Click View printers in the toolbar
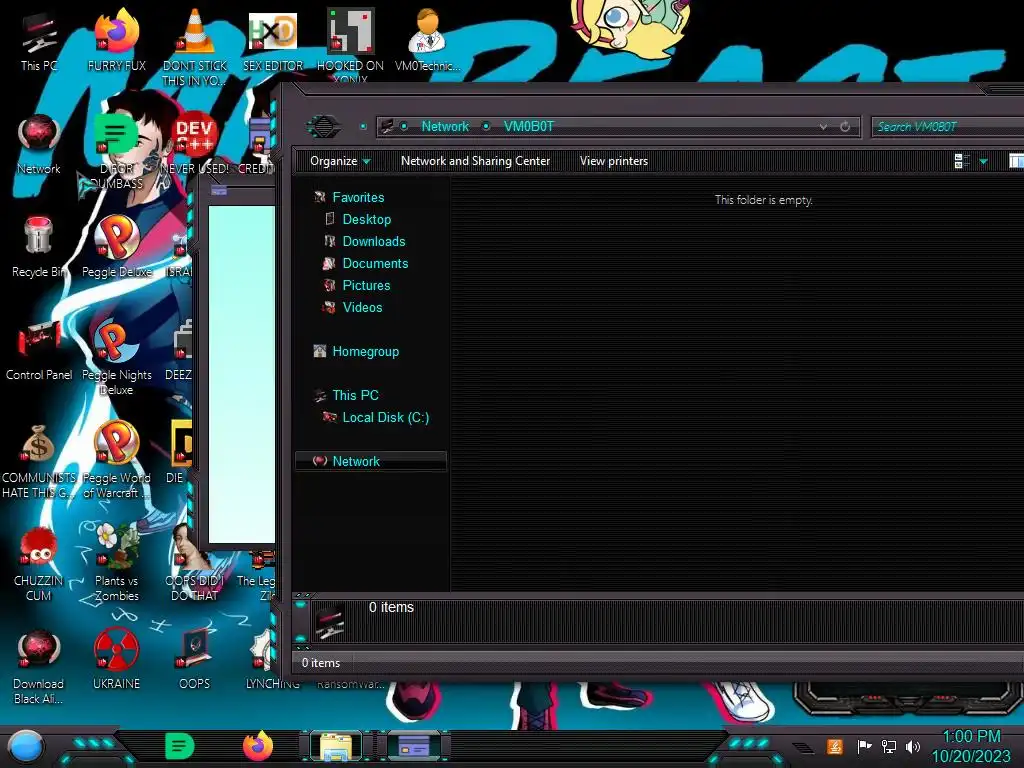Screen dimensions: 1024x768 614,161
